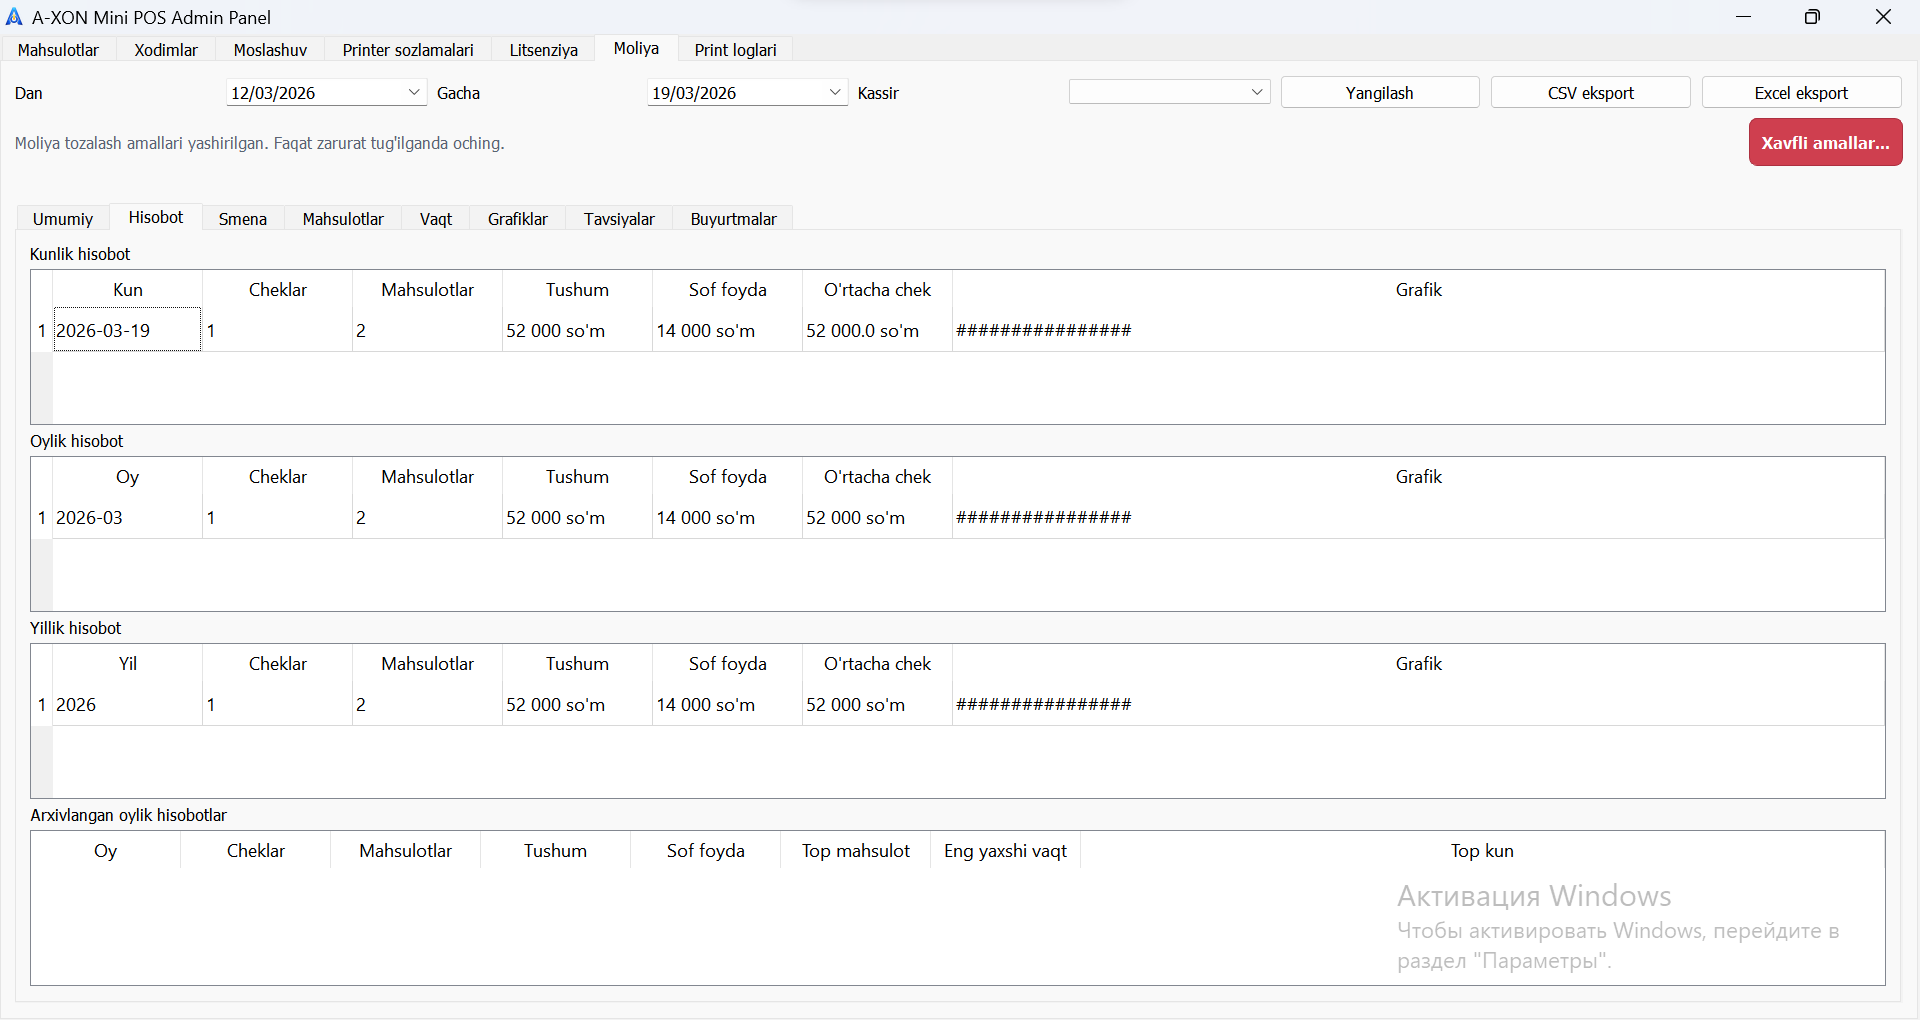Expand the Gacha date dropdown

click(x=835, y=93)
